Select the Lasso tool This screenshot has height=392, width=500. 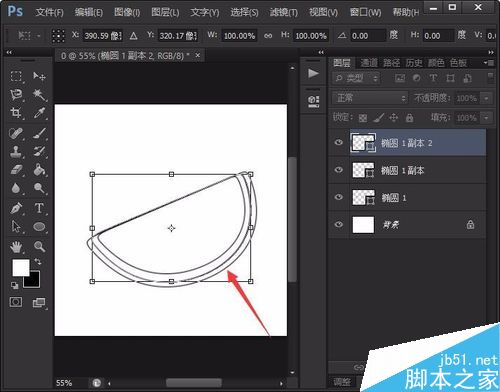click(16, 95)
